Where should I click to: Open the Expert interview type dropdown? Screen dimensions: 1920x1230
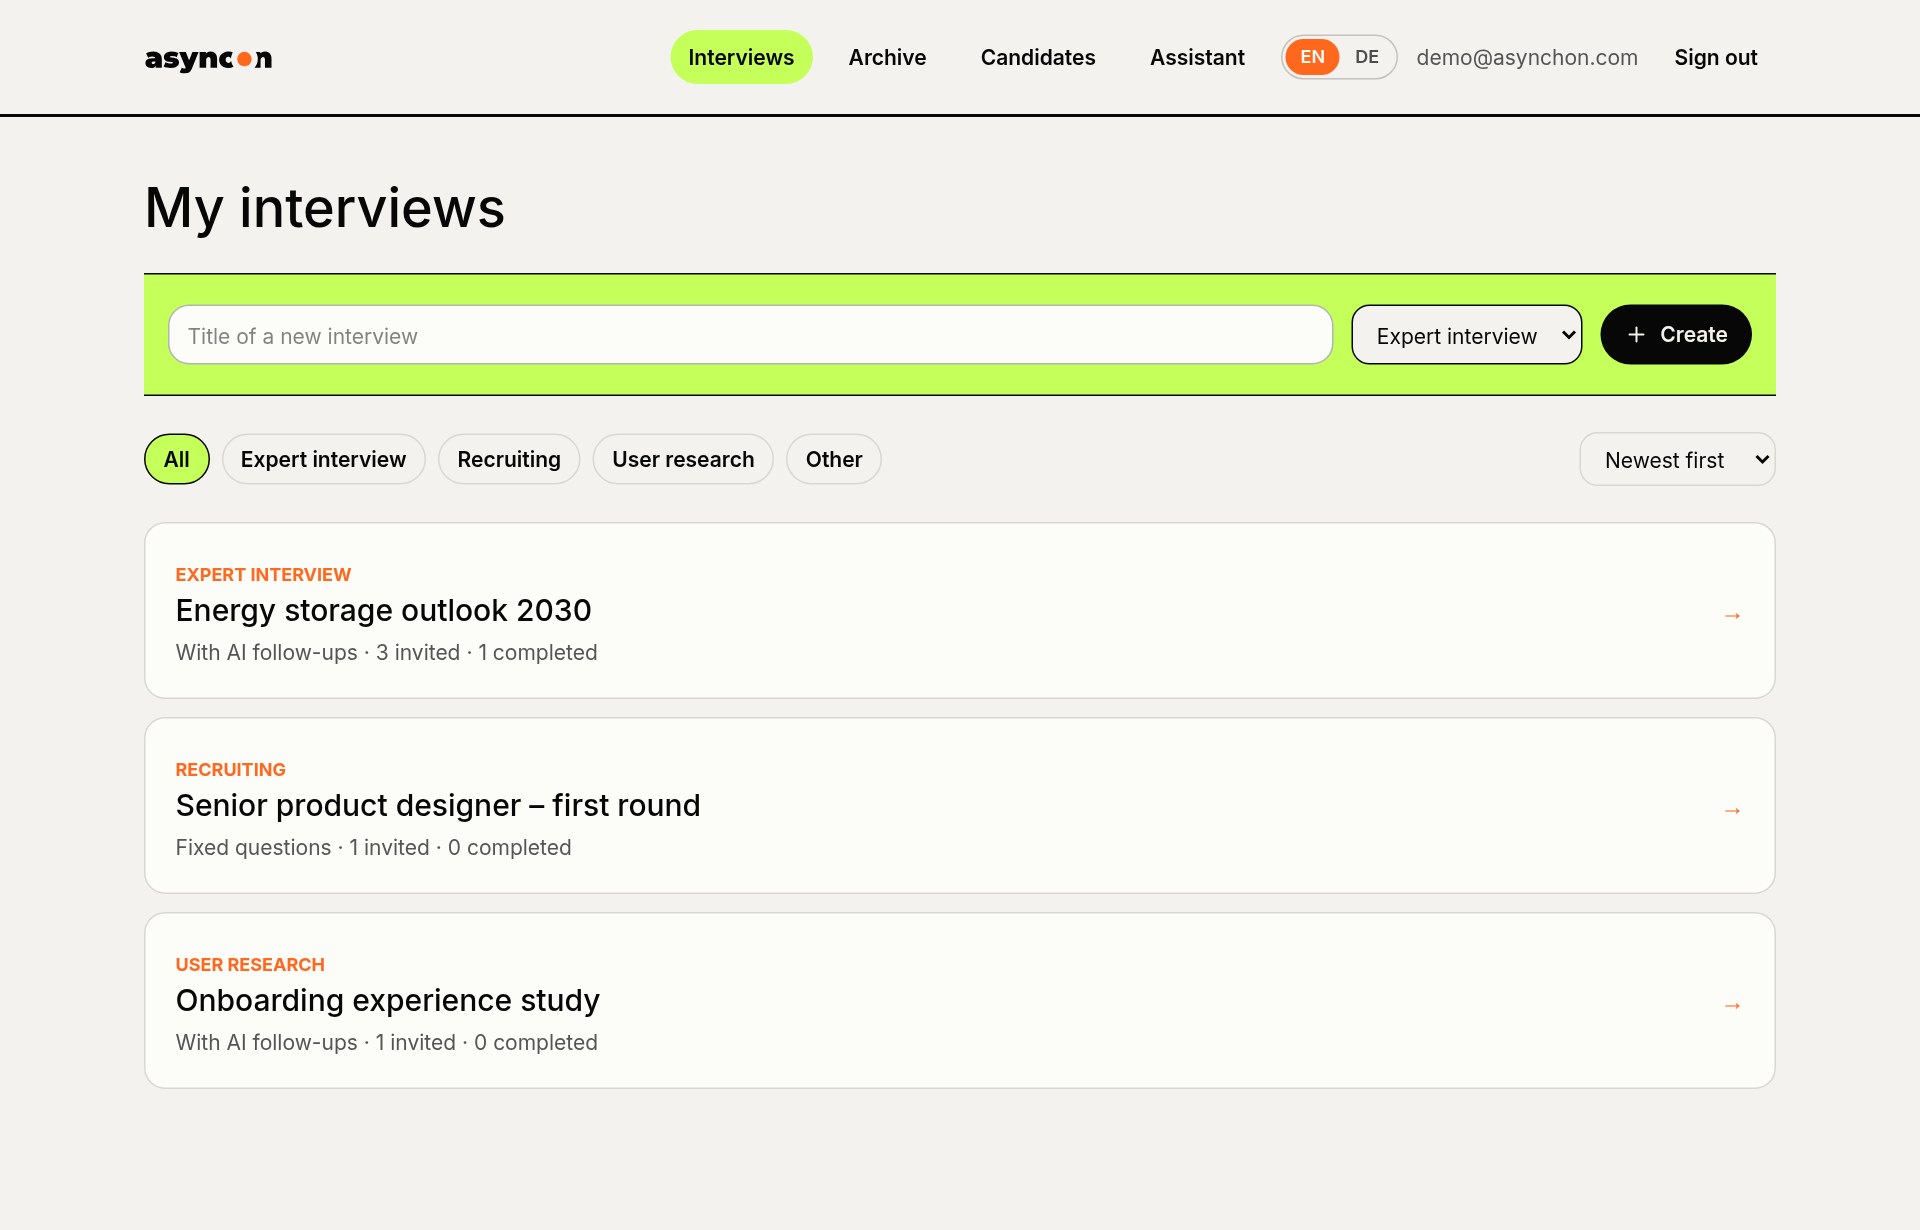pos(1466,335)
